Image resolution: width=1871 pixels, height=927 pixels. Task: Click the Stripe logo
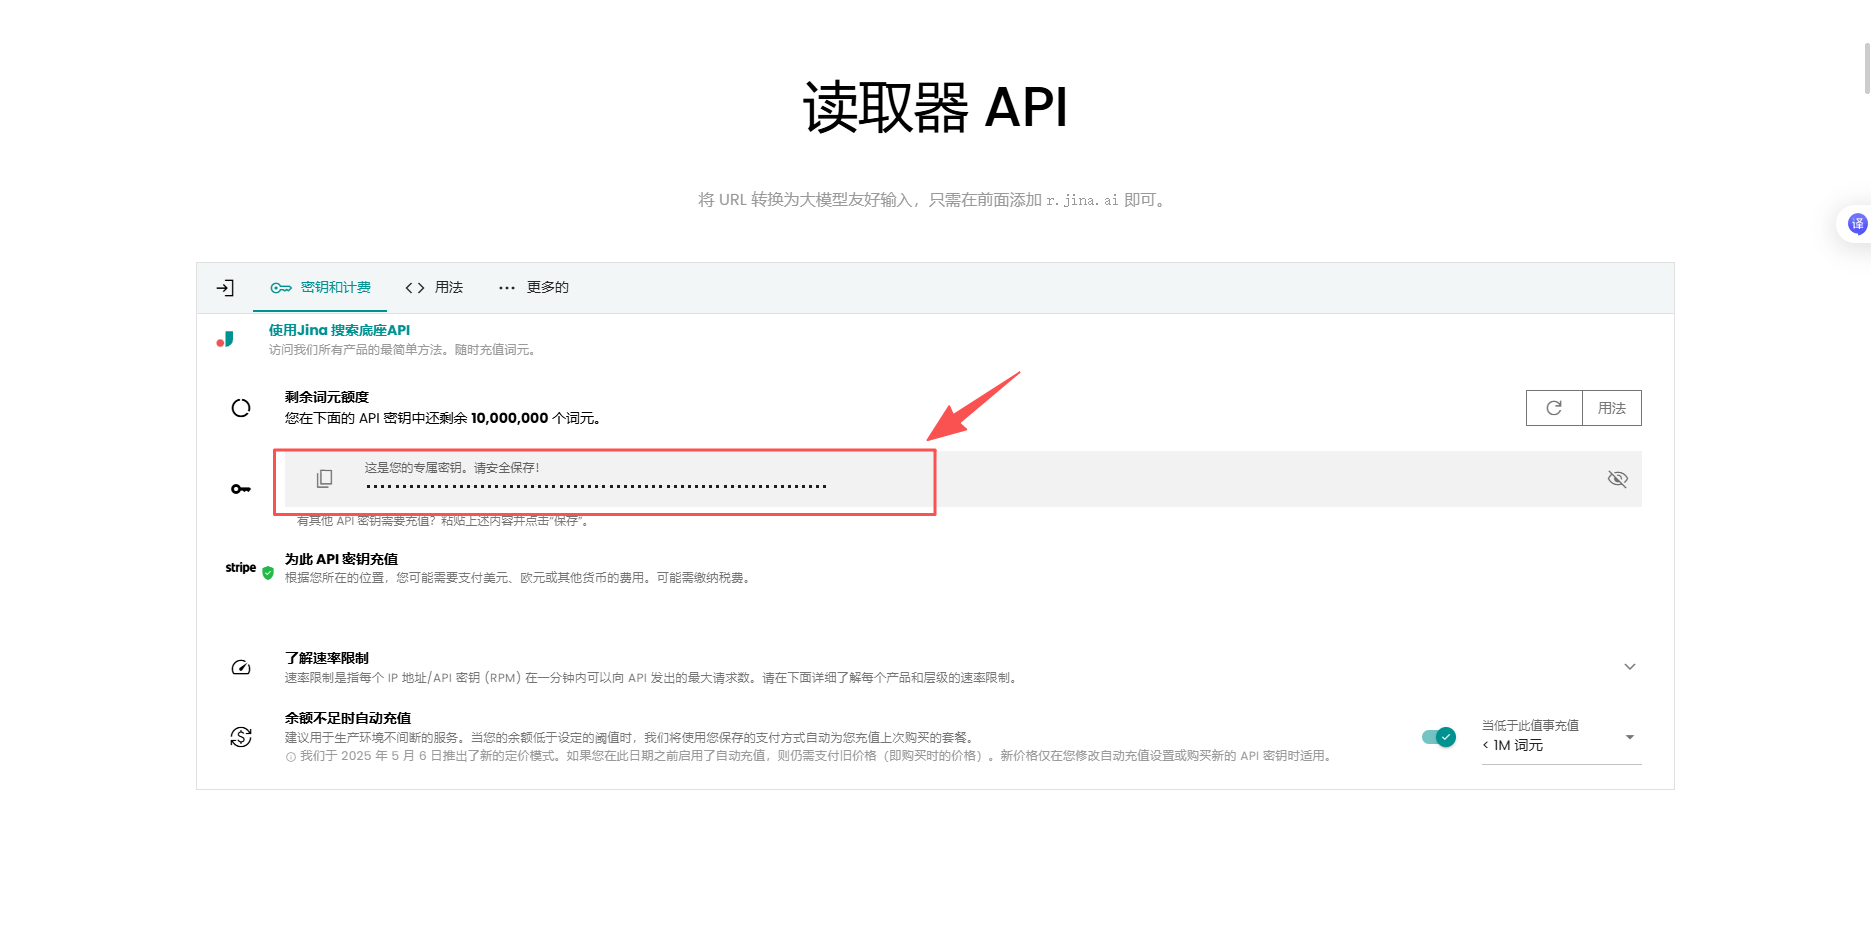pyautogui.click(x=240, y=567)
